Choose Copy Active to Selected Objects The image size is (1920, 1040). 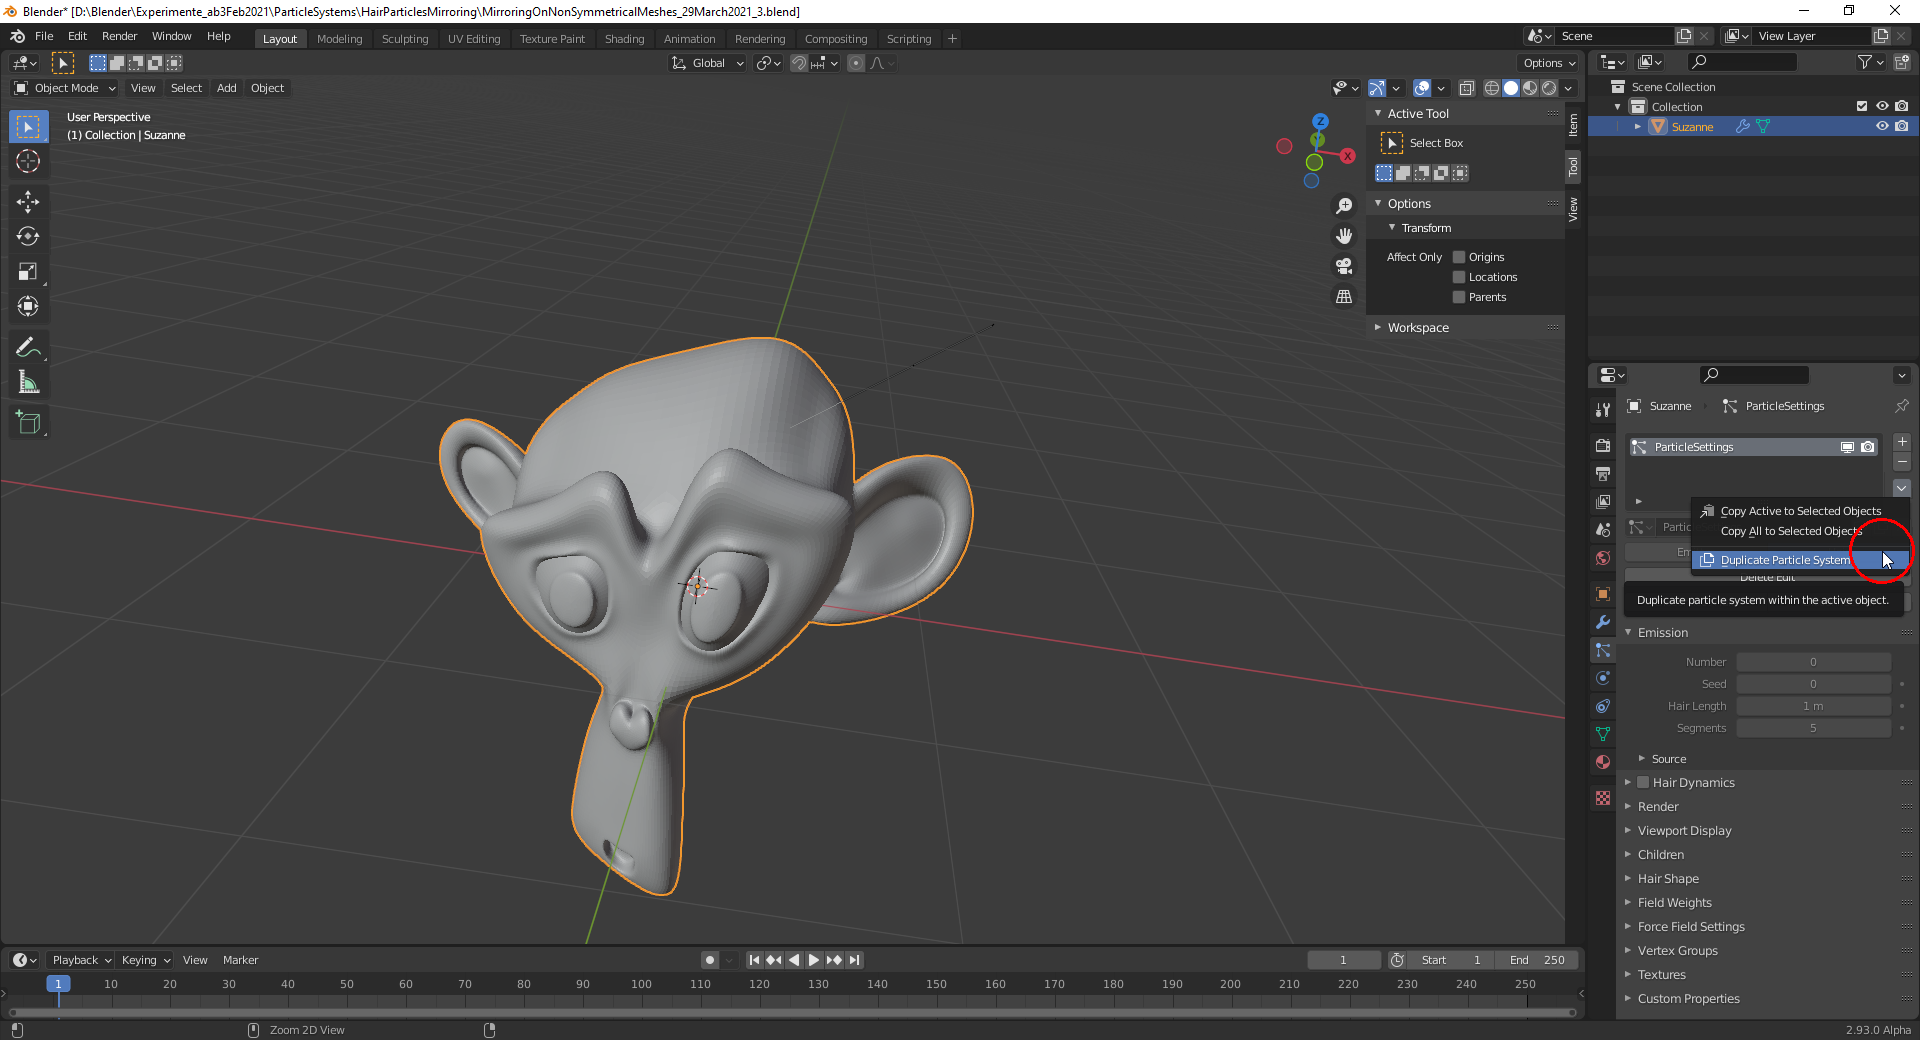point(1800,511)
